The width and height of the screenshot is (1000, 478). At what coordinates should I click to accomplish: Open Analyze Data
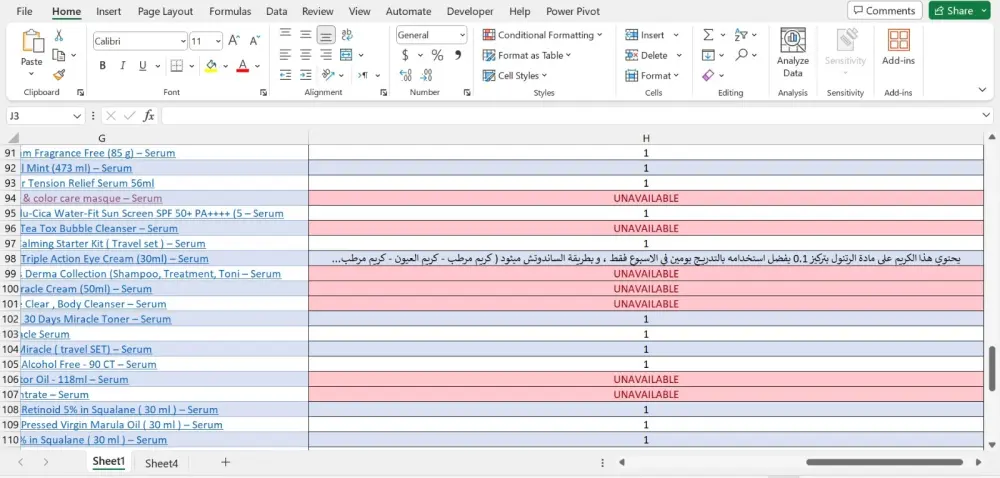(x=793, y=54)
